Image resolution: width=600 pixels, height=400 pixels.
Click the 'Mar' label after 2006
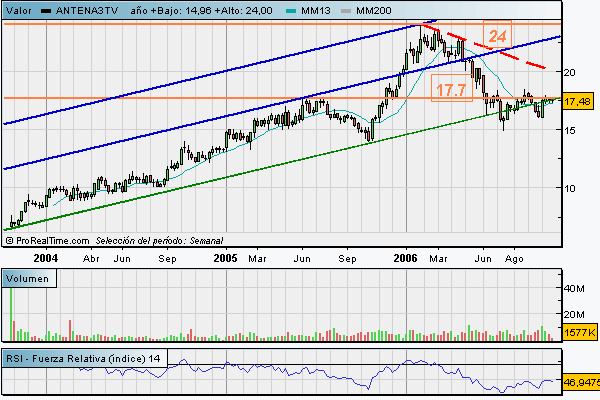(438, 259)
